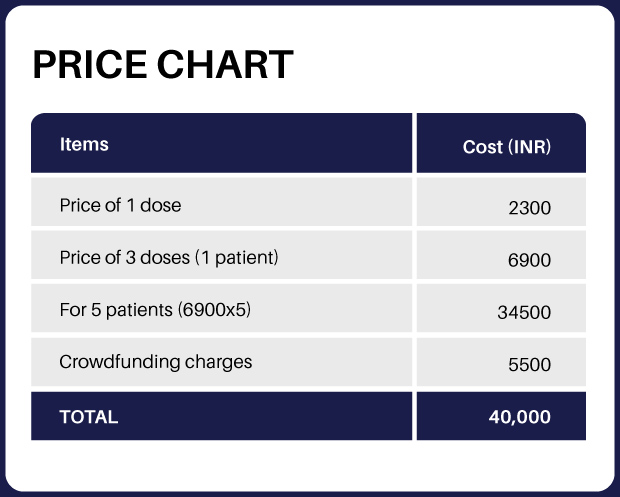Click the TOTAL row label
This screenshot has width=620, height=497.
[x=89, y=417]
